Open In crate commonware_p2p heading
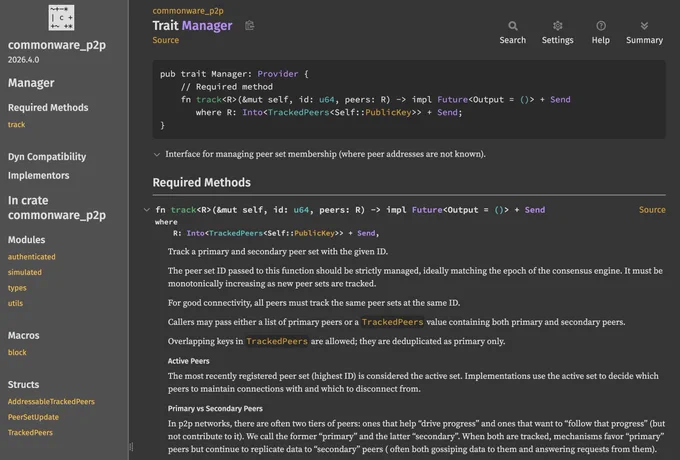The width and height of the screenshot is (680, 460). click(57, 208)
